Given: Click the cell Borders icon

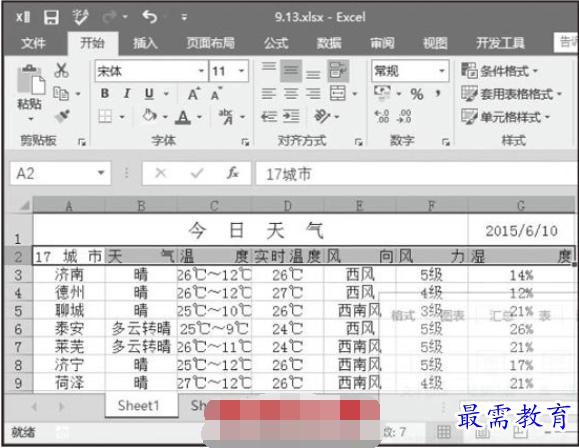Looking at the screenshot, I should coord(105,117).
